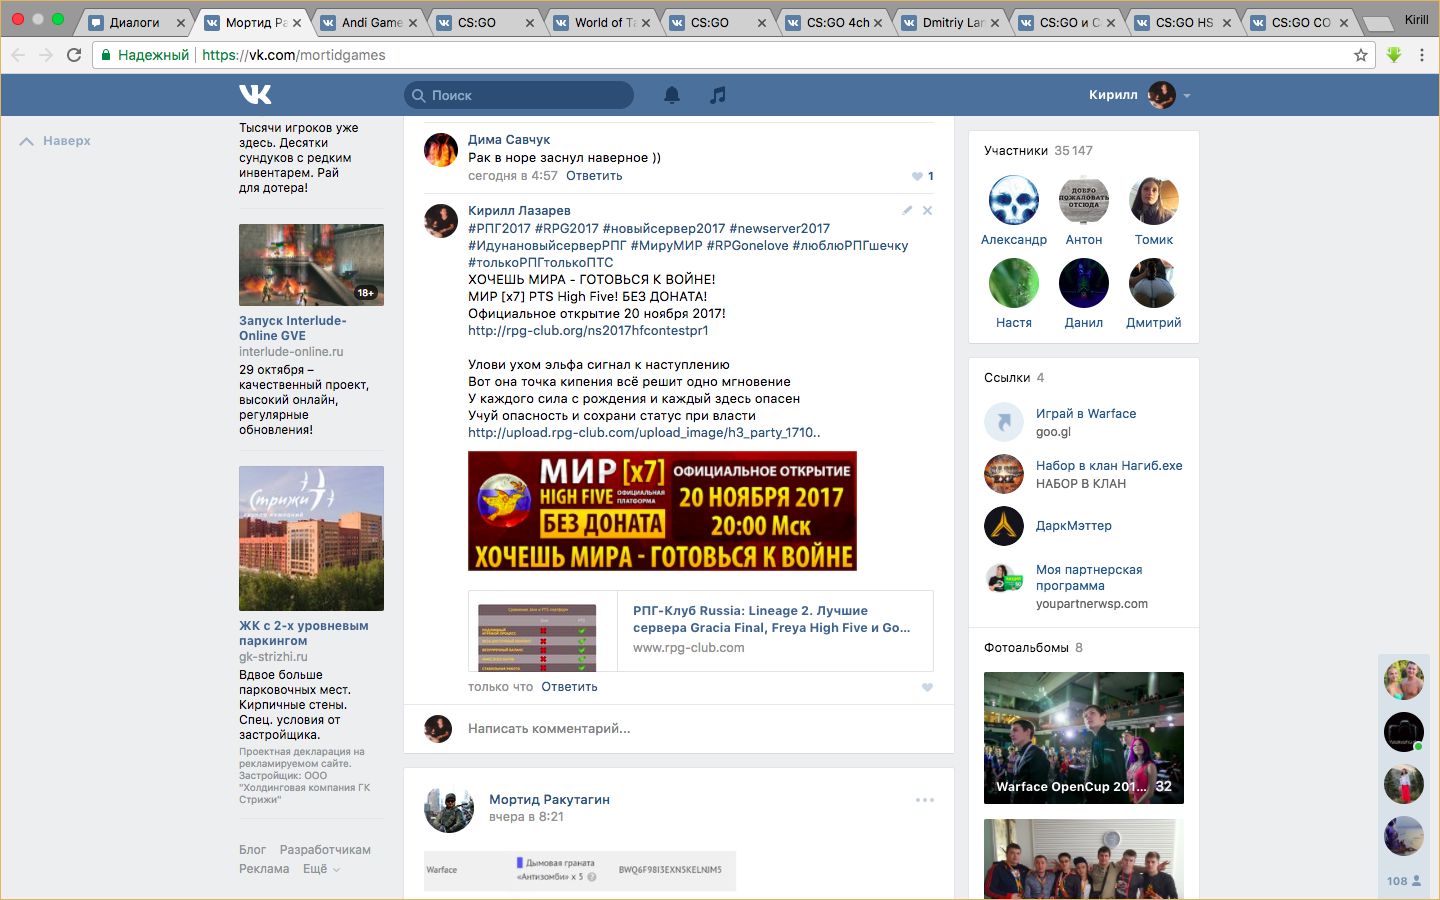Edit Кирилл Лазарев's comment with pencil icon
The height and width of the screenshot is (900, 1440).
pyautogui.click(x=907, y=210)
